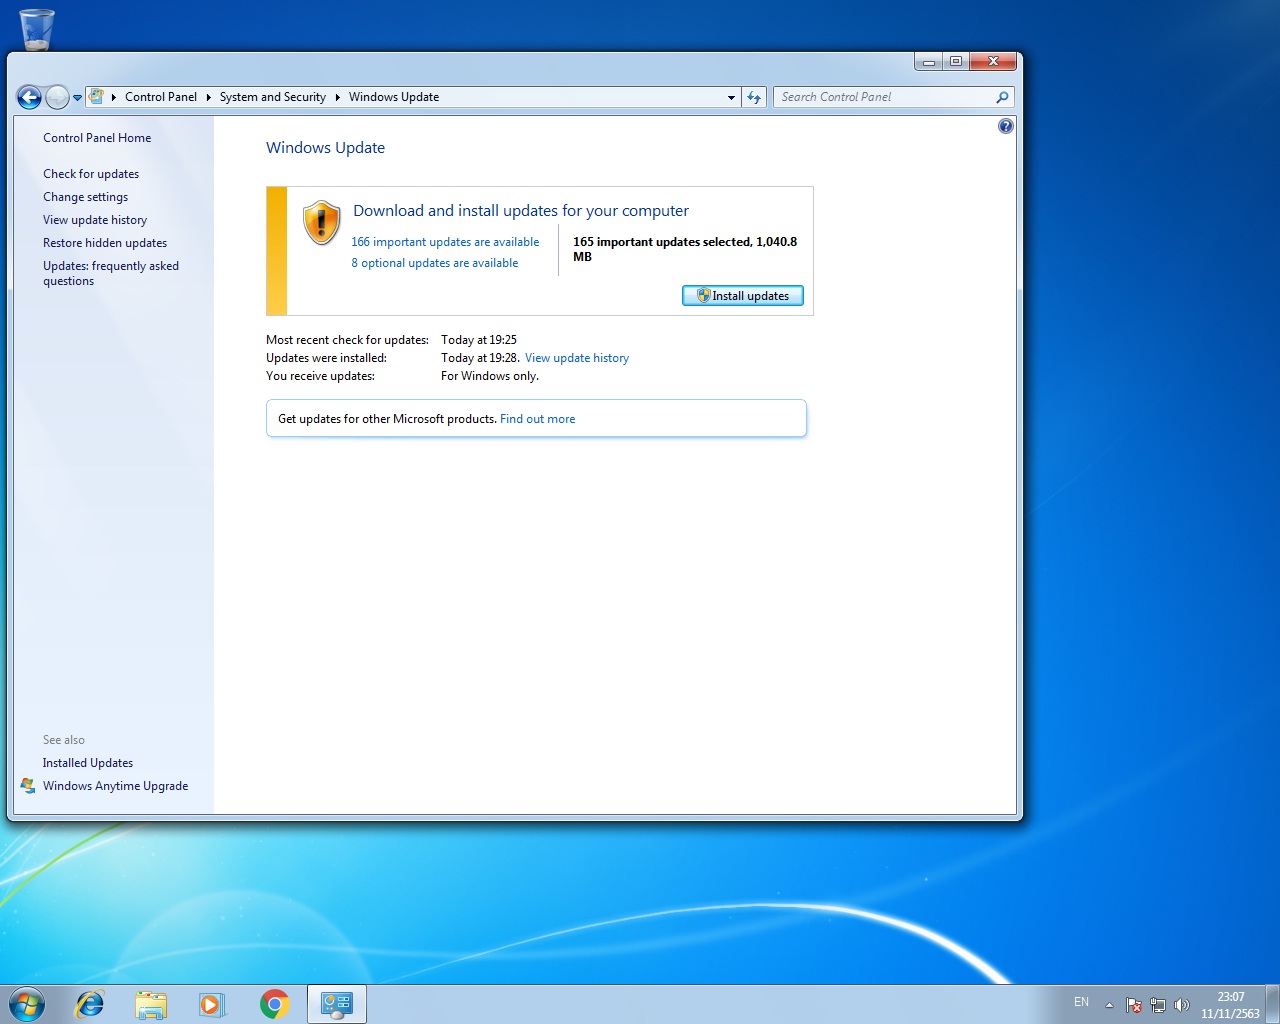
Task: Click the volume speaker tray icon
Action: [x=1181, y=1004]
